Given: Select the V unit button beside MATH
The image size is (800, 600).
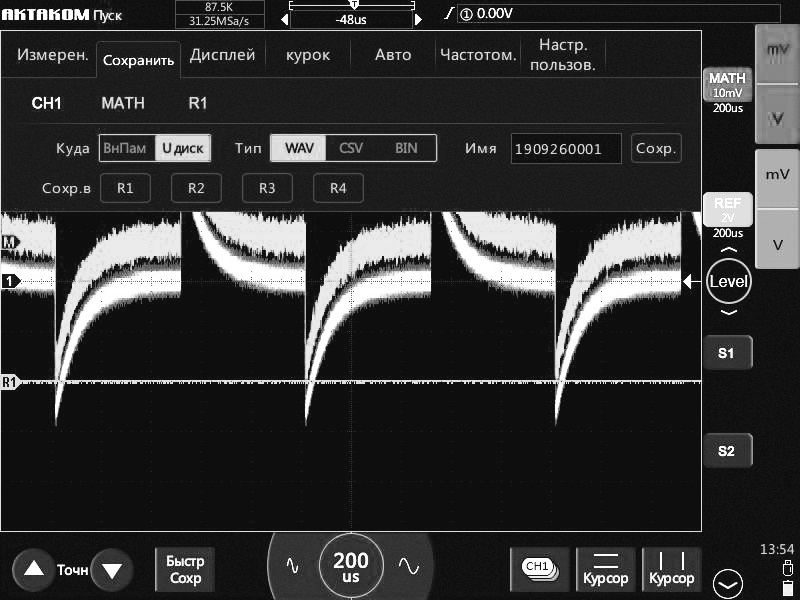Looking at the screenshot, I should [777, 115].
